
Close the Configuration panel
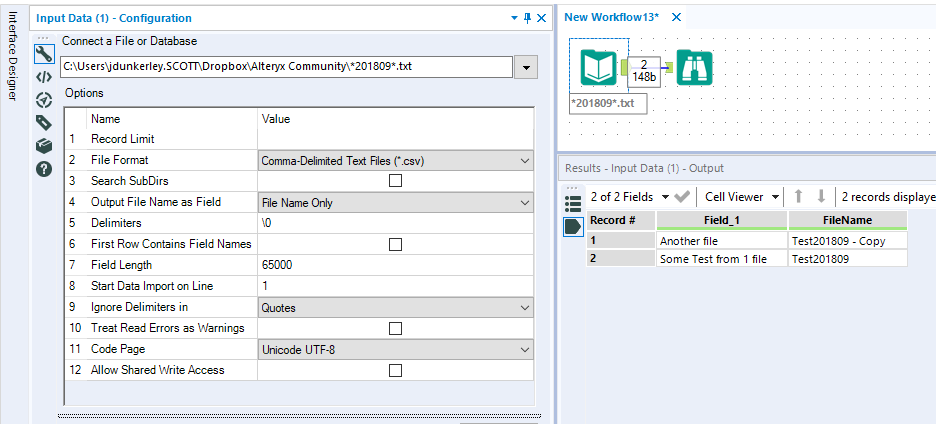coord(541,18)
